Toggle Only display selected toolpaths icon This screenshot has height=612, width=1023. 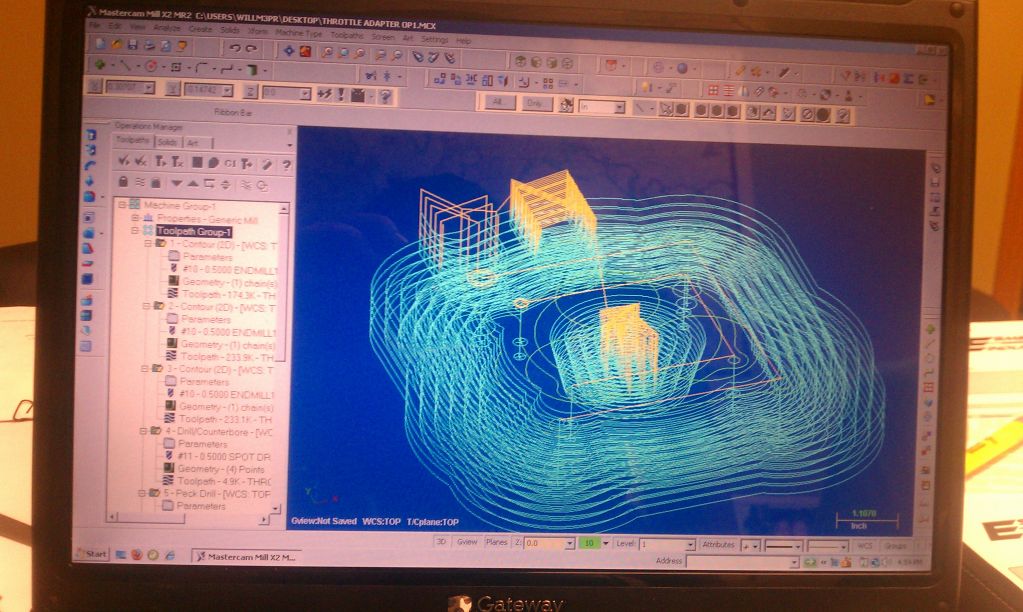pos(245,185)
